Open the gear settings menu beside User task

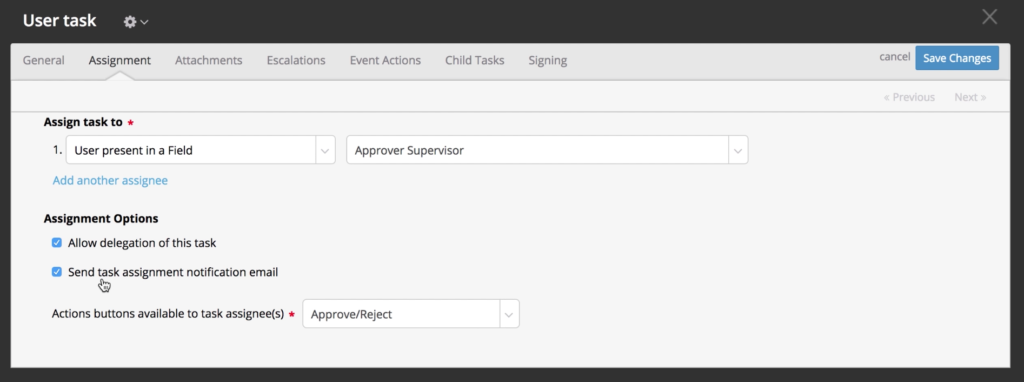click(136, 22)
